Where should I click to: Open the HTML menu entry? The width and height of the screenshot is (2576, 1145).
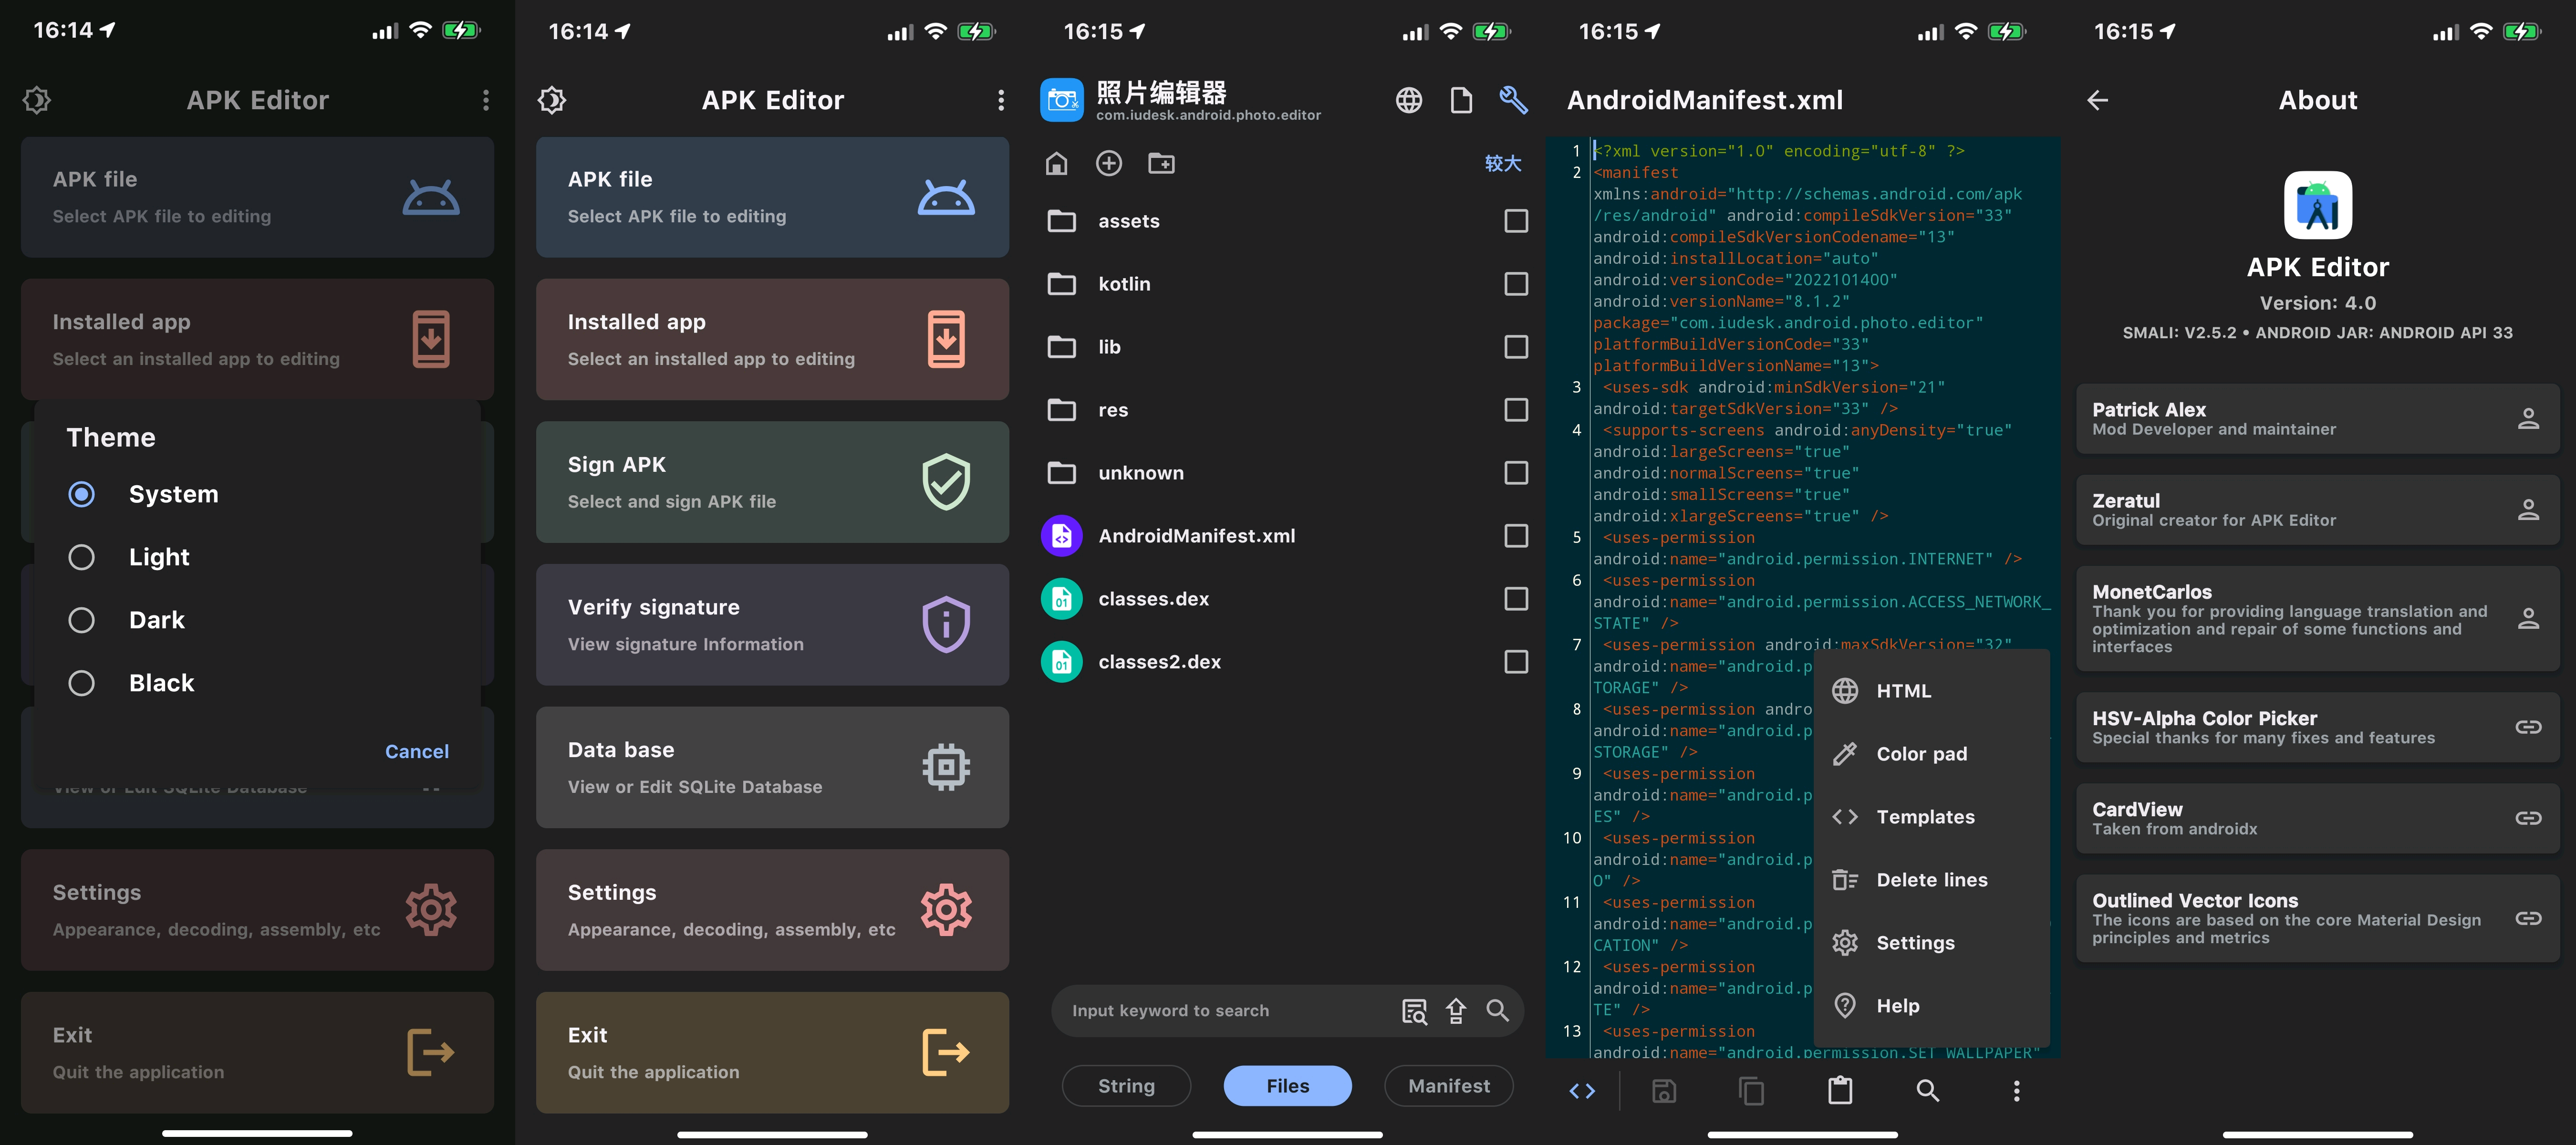click(1932, 691)
